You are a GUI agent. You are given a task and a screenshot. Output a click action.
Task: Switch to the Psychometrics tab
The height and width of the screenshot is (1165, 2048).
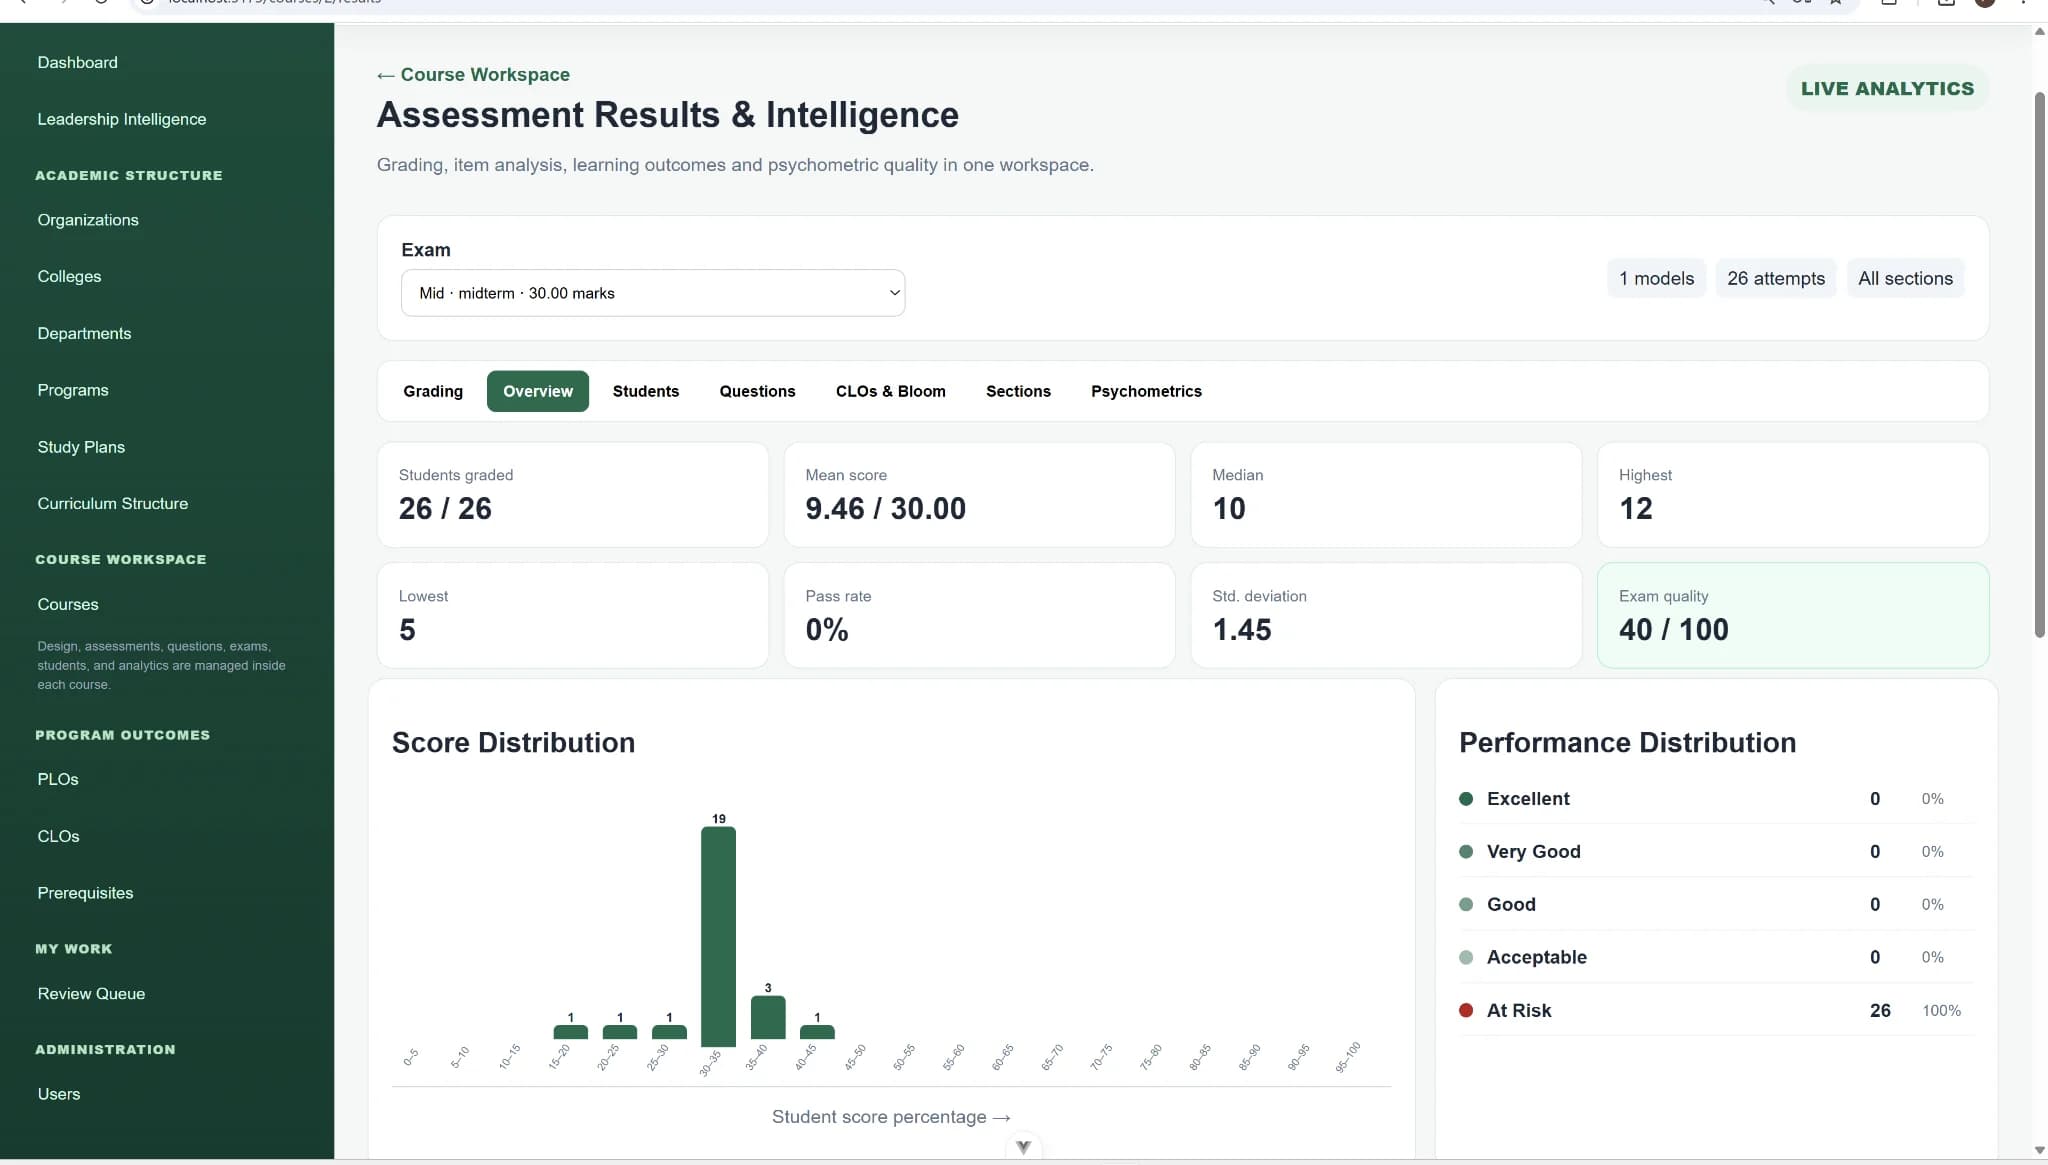pyautogui.click(x=1146, y=391)
